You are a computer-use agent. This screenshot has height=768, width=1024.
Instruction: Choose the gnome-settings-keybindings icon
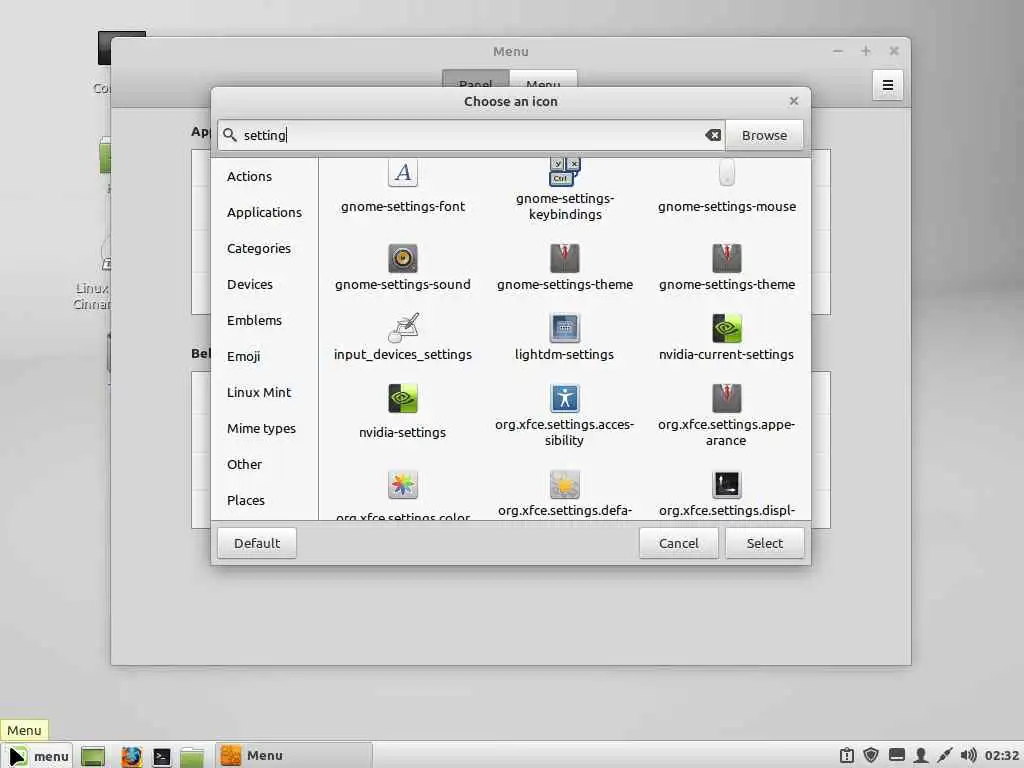point(565,172)
